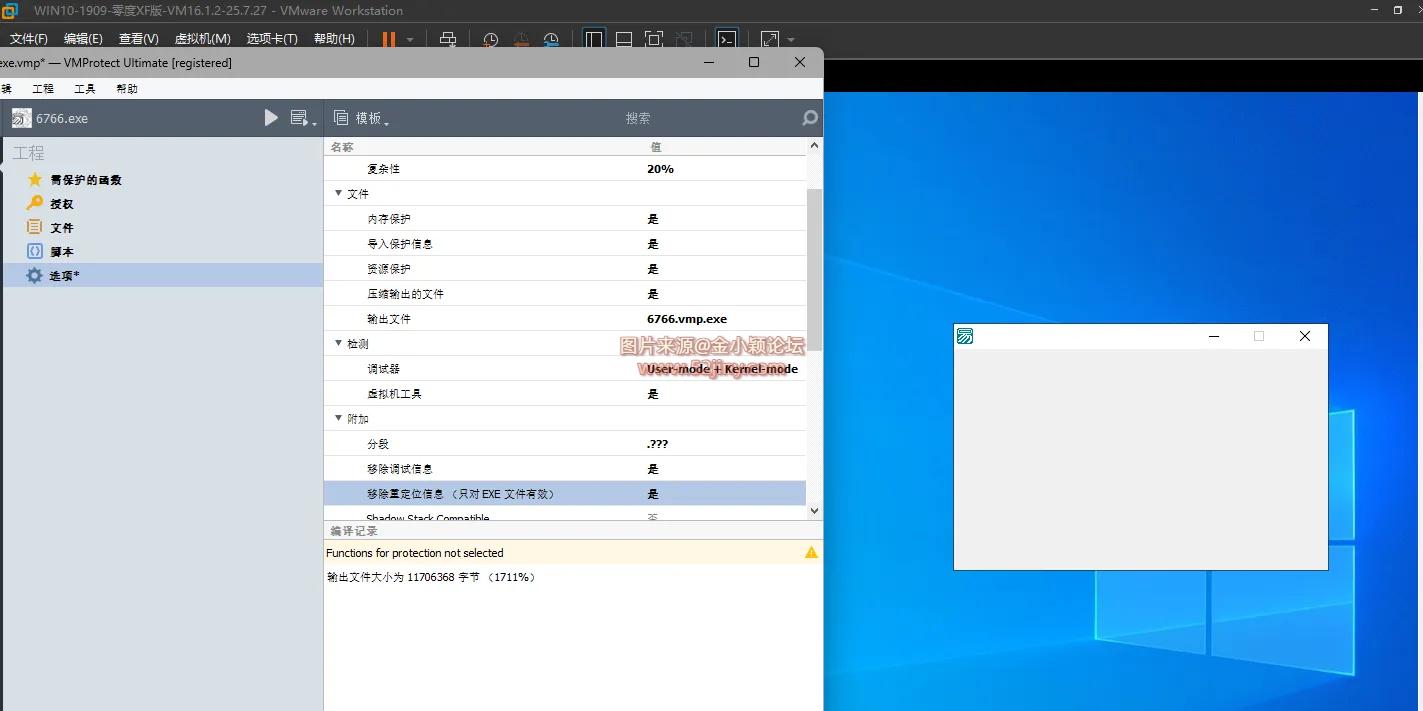Open the 虚拟机(M) menu
Viewport: 1423px width, 711px height.
(203, 38)
